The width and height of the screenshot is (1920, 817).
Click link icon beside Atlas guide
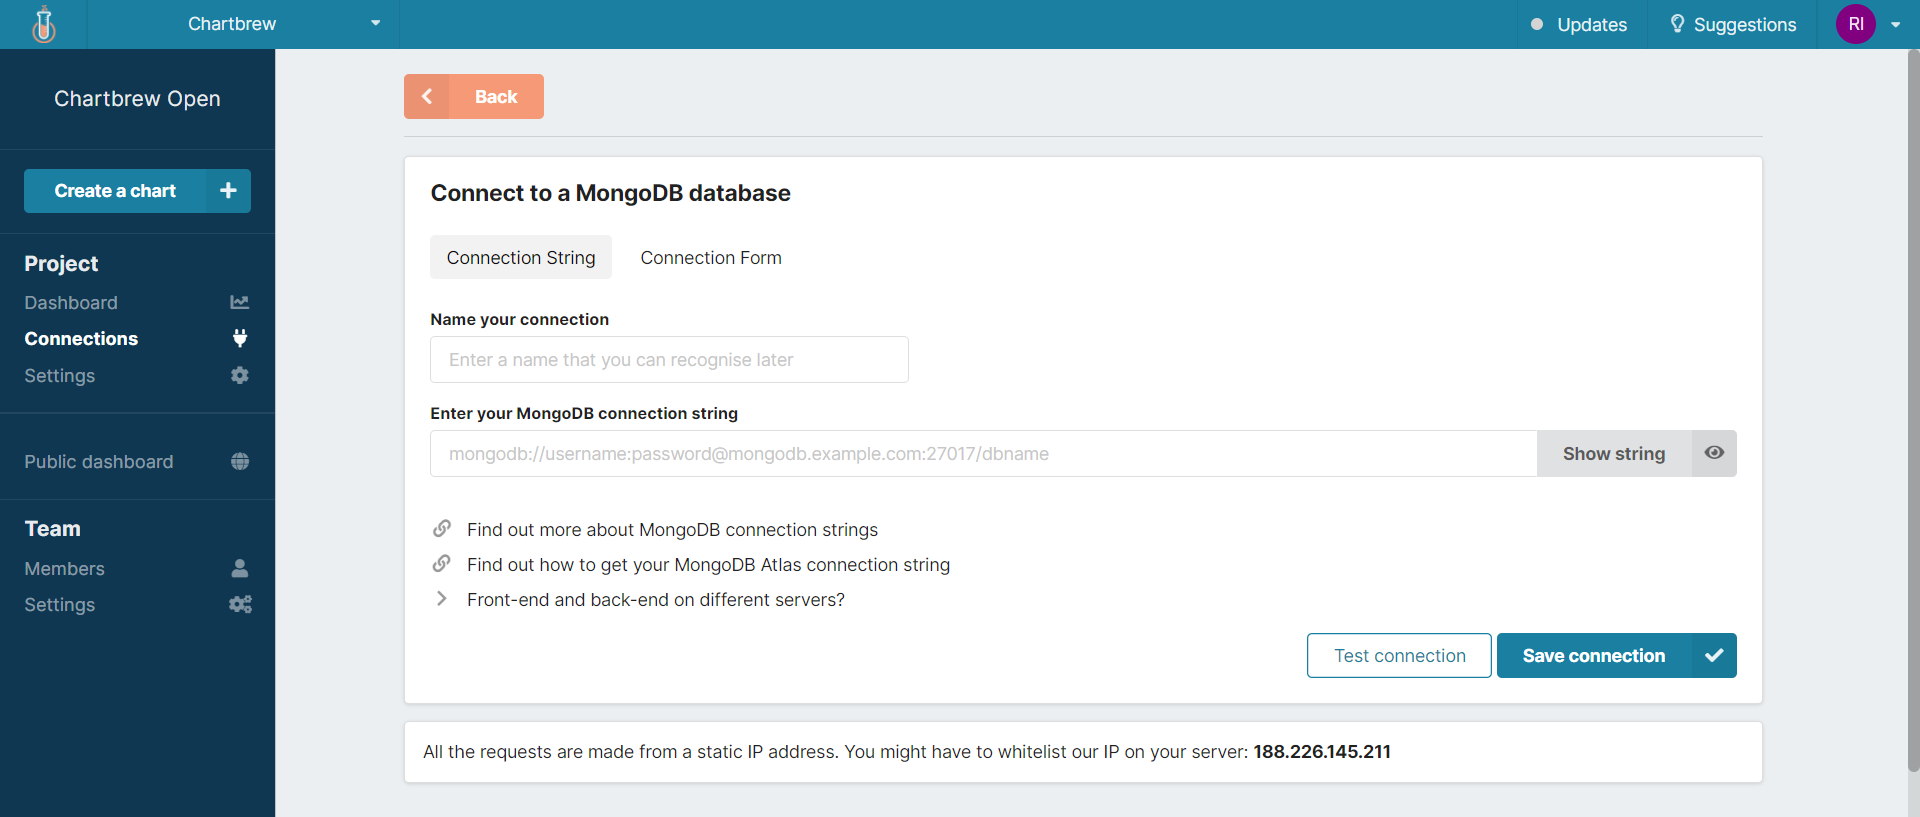tap(441, 563)
